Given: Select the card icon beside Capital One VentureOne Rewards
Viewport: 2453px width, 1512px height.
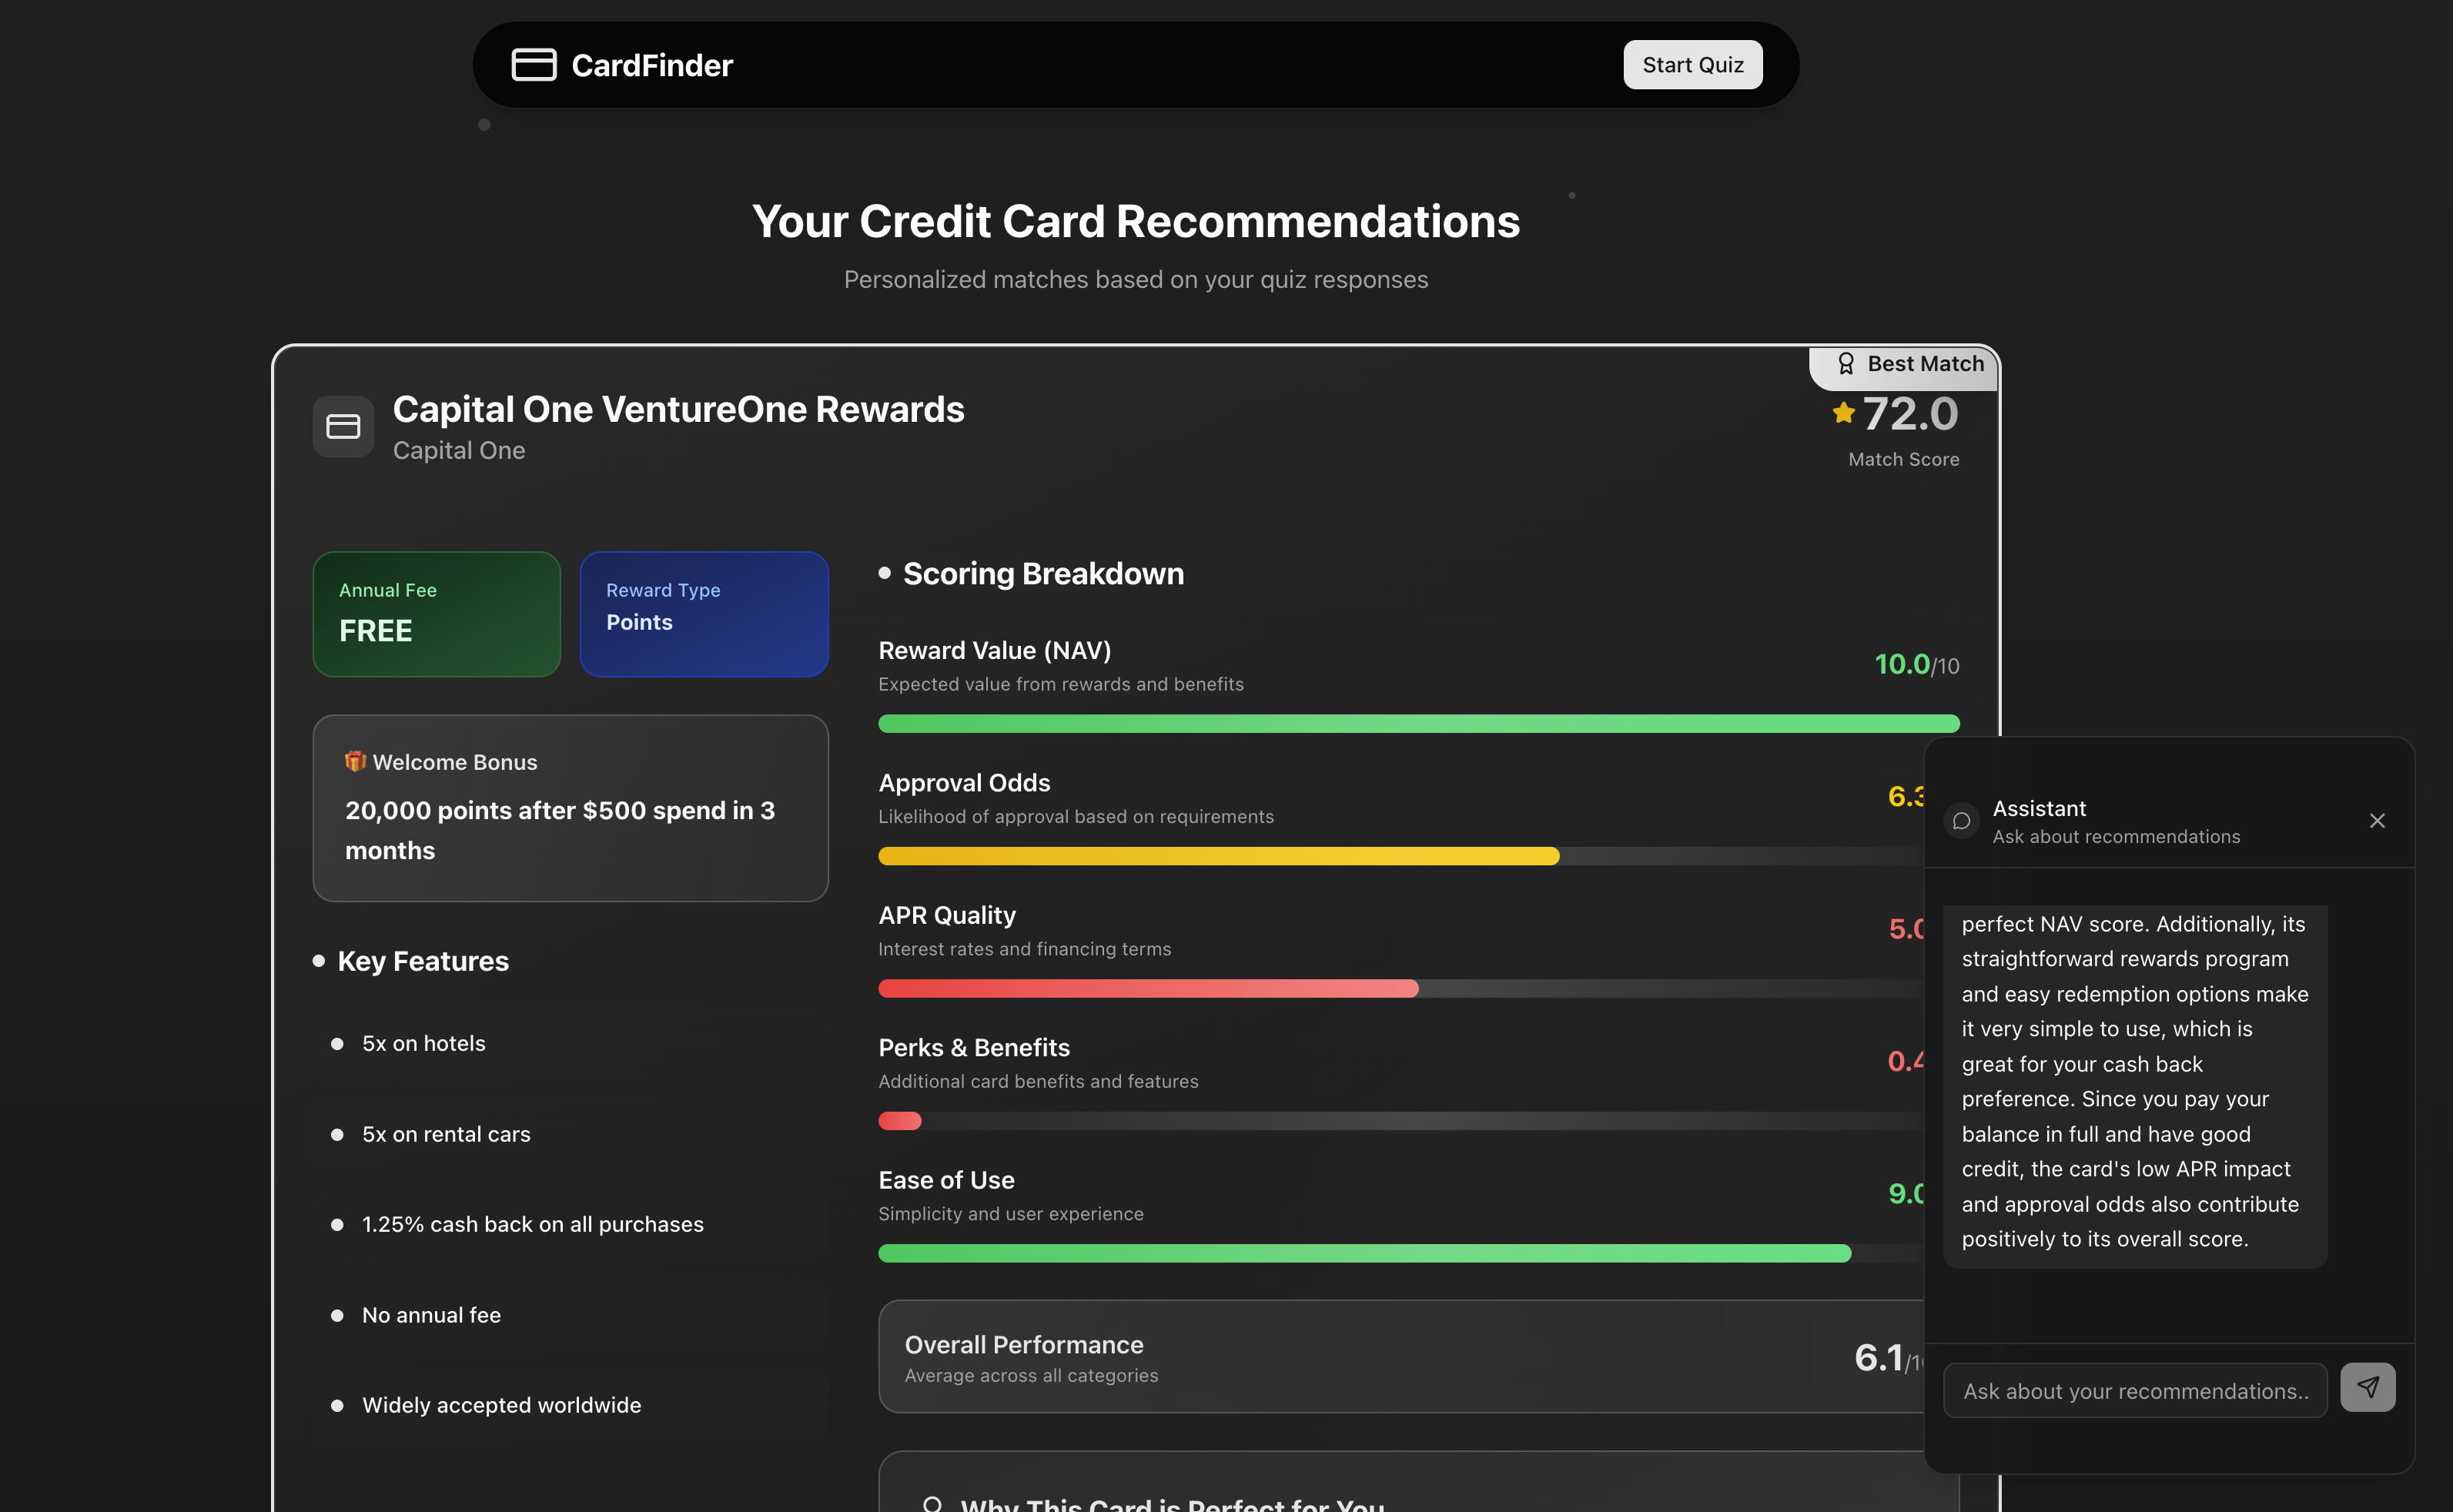Looking at the screenshot, I should [343, 427].
